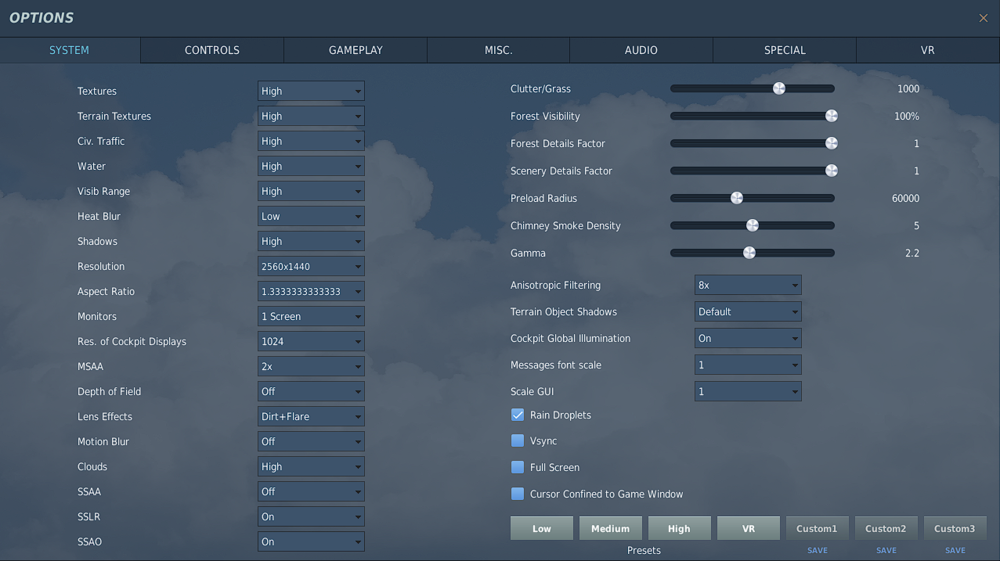1000x561 pixels.
Task: Expand the Scale GUI dropdown
Action: click(747, 391)
